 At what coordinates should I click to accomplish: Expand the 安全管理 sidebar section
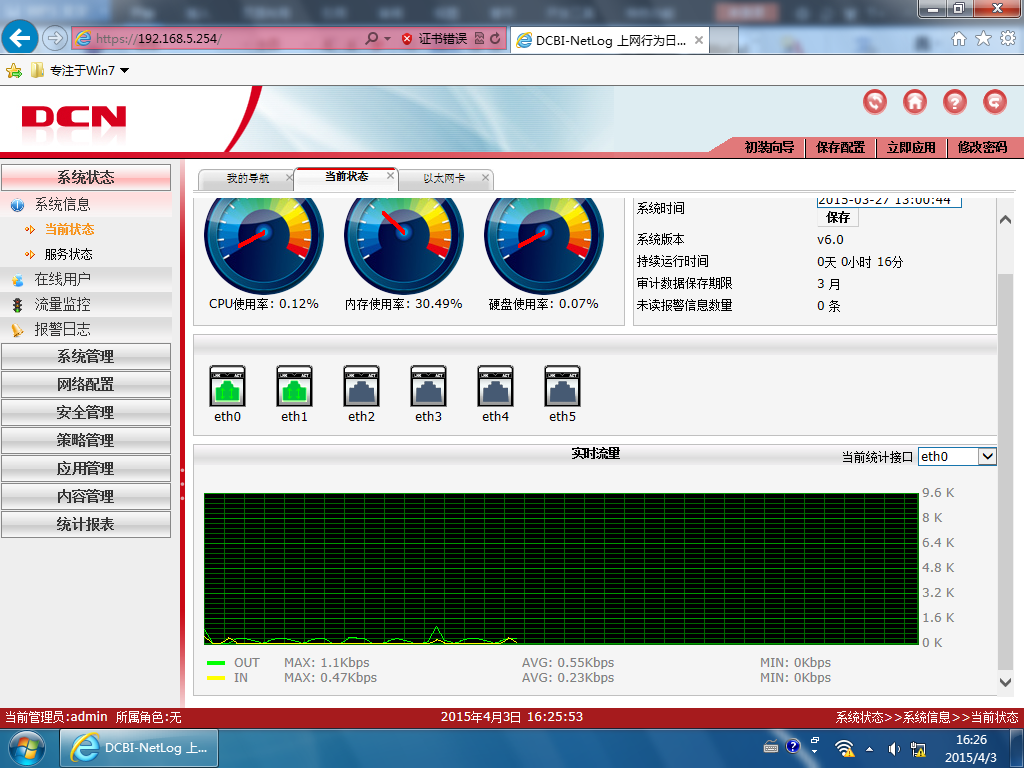tap(86, 413)
